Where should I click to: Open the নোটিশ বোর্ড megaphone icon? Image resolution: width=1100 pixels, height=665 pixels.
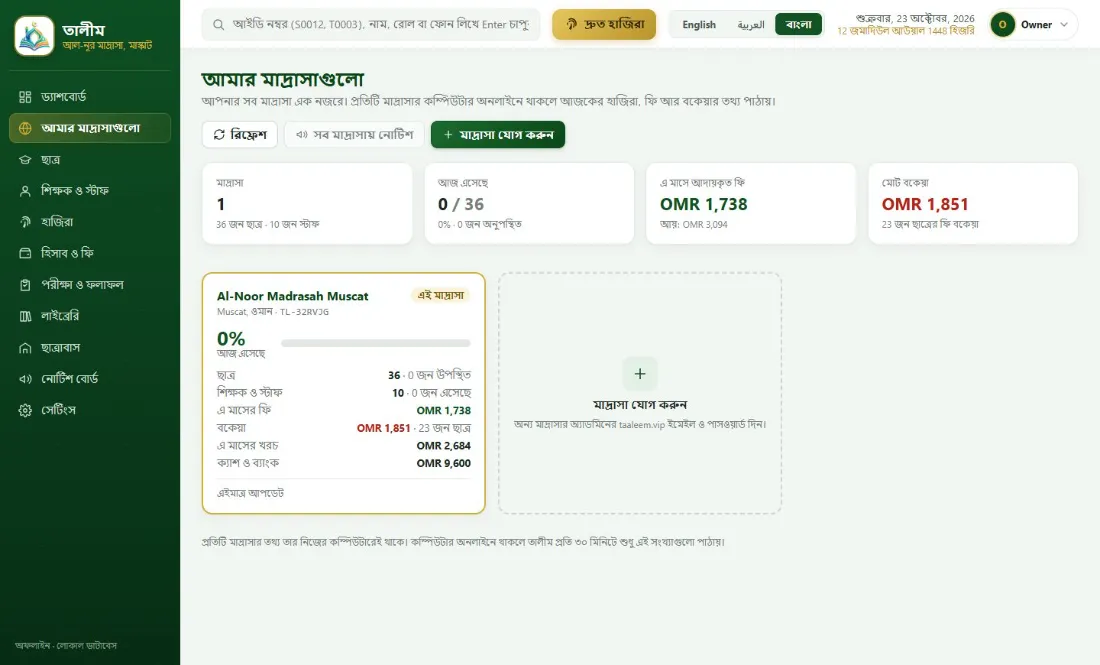coord(25,379)
